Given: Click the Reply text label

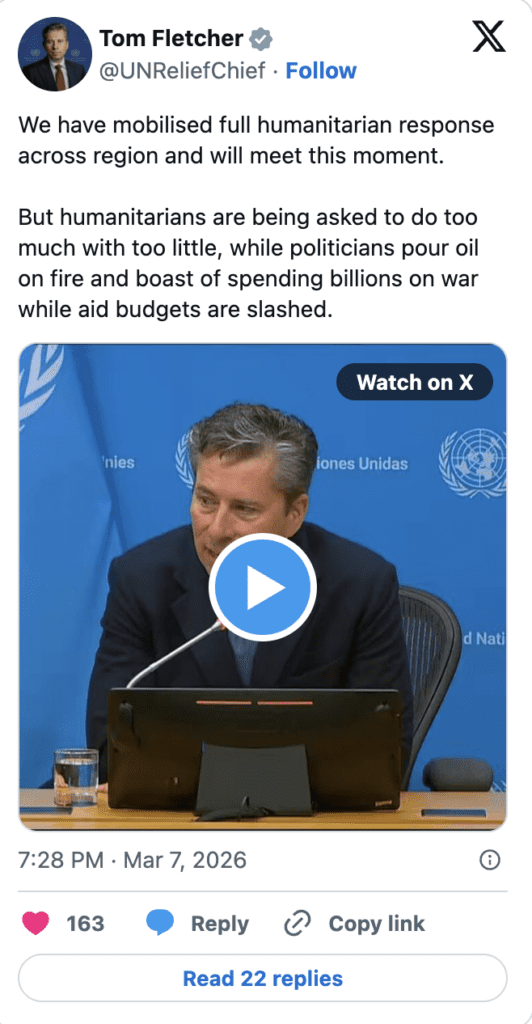Looking at the screenshot, I should (x=219, y=923).
